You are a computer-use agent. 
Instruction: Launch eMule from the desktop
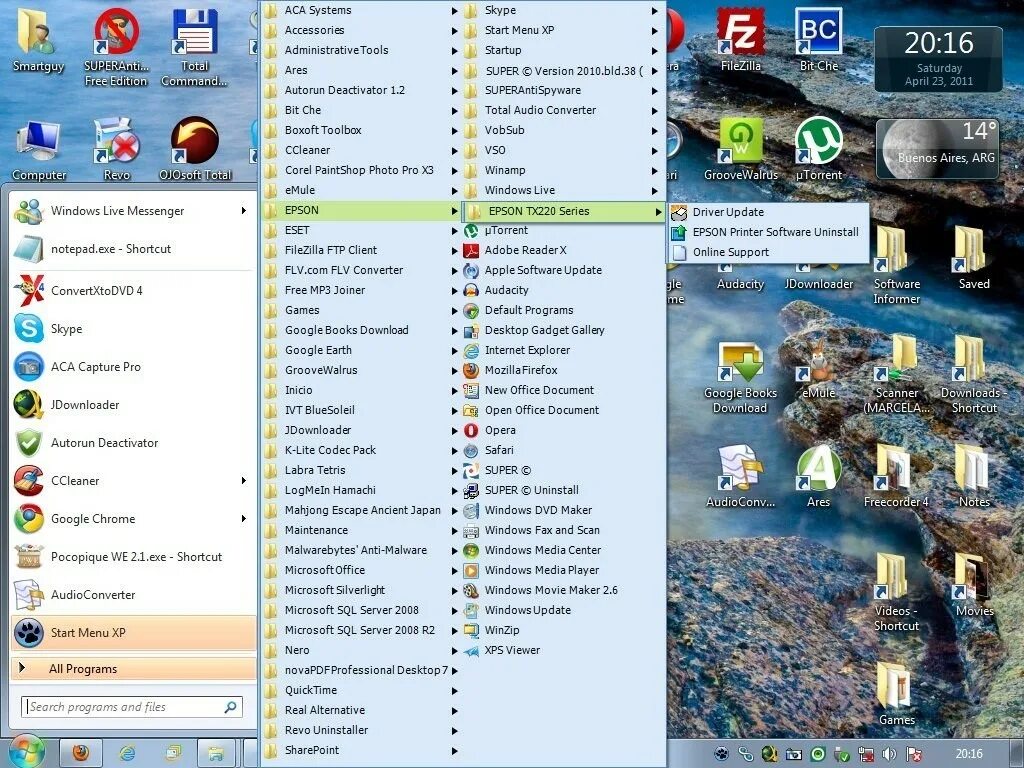[x=818, y=370]
